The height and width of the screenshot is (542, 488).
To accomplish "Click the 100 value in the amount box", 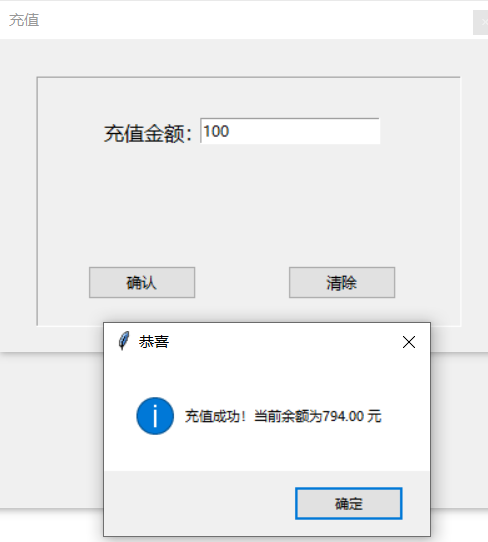I will (x=216, y=131).
